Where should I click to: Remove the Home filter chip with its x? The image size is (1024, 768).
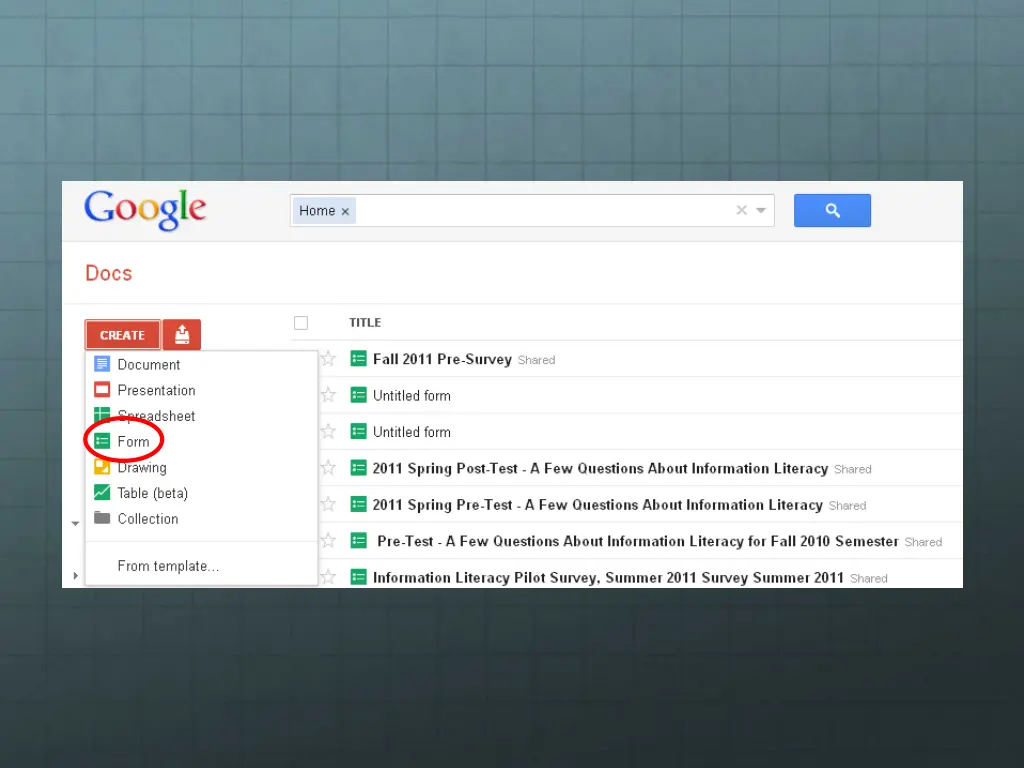(x=345, y=212)
